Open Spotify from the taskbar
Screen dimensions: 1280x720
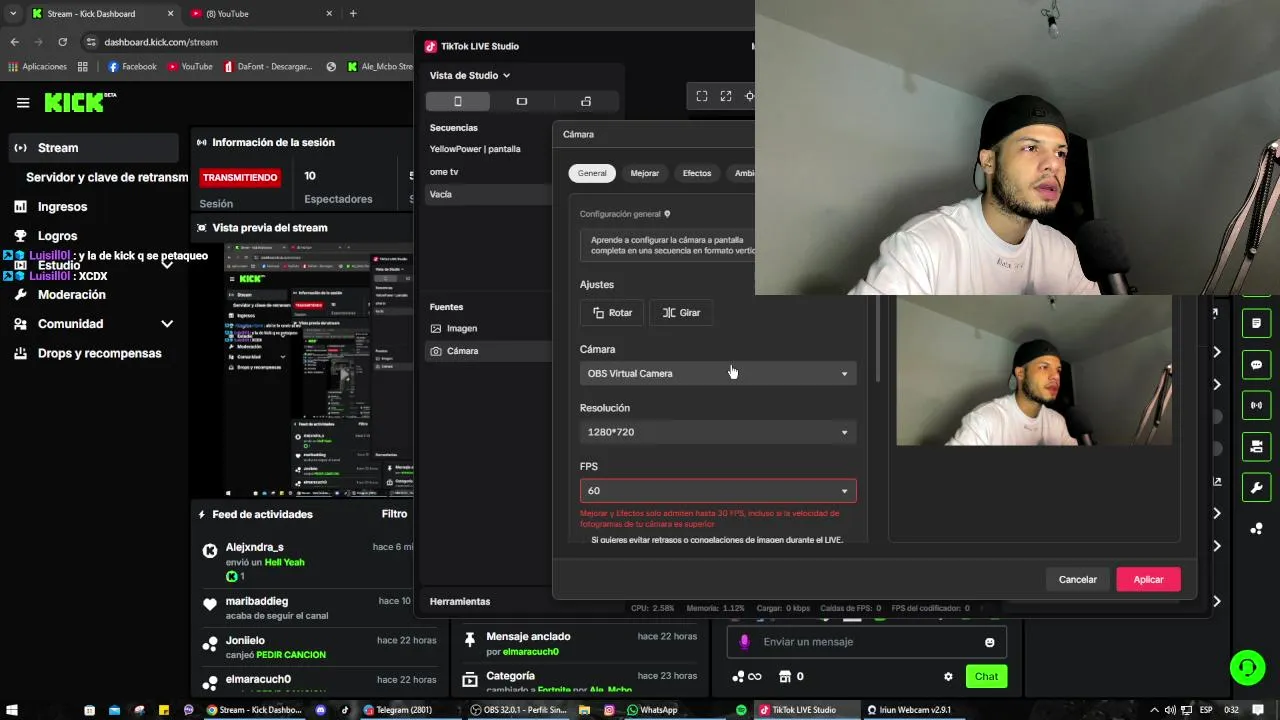click(741, 710)
